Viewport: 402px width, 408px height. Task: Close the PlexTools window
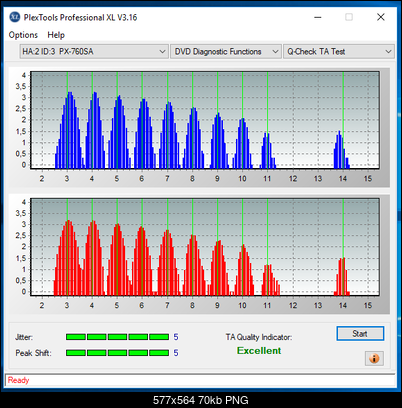pos(381,17)
